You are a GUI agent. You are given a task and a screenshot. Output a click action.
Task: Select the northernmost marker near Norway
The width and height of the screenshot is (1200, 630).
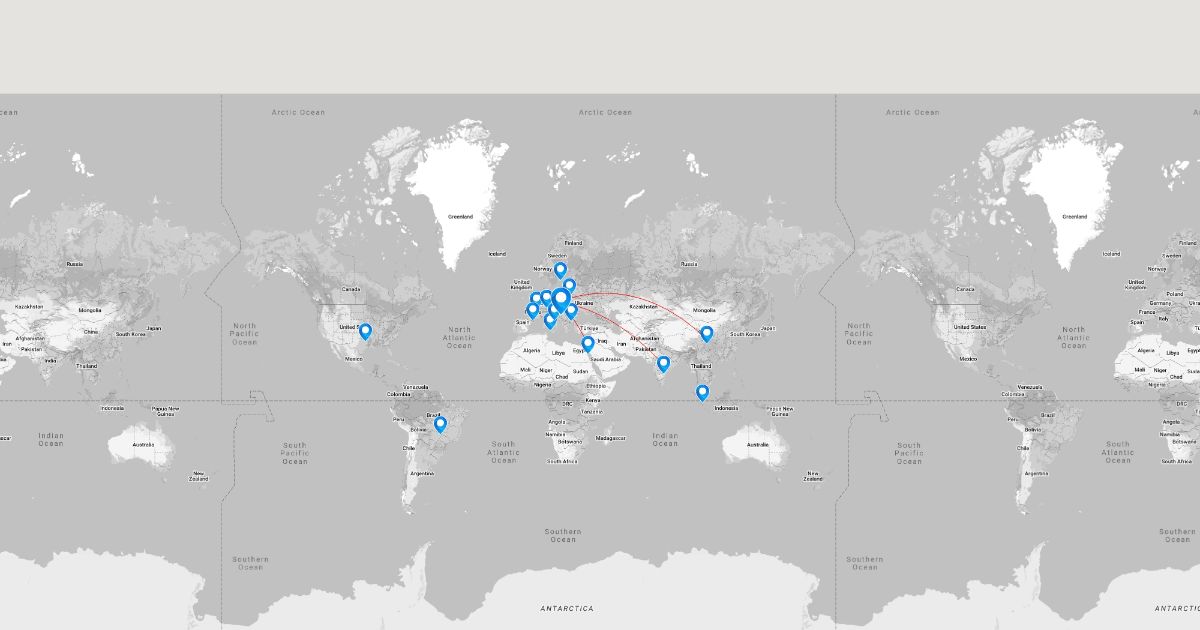point(560,269)
